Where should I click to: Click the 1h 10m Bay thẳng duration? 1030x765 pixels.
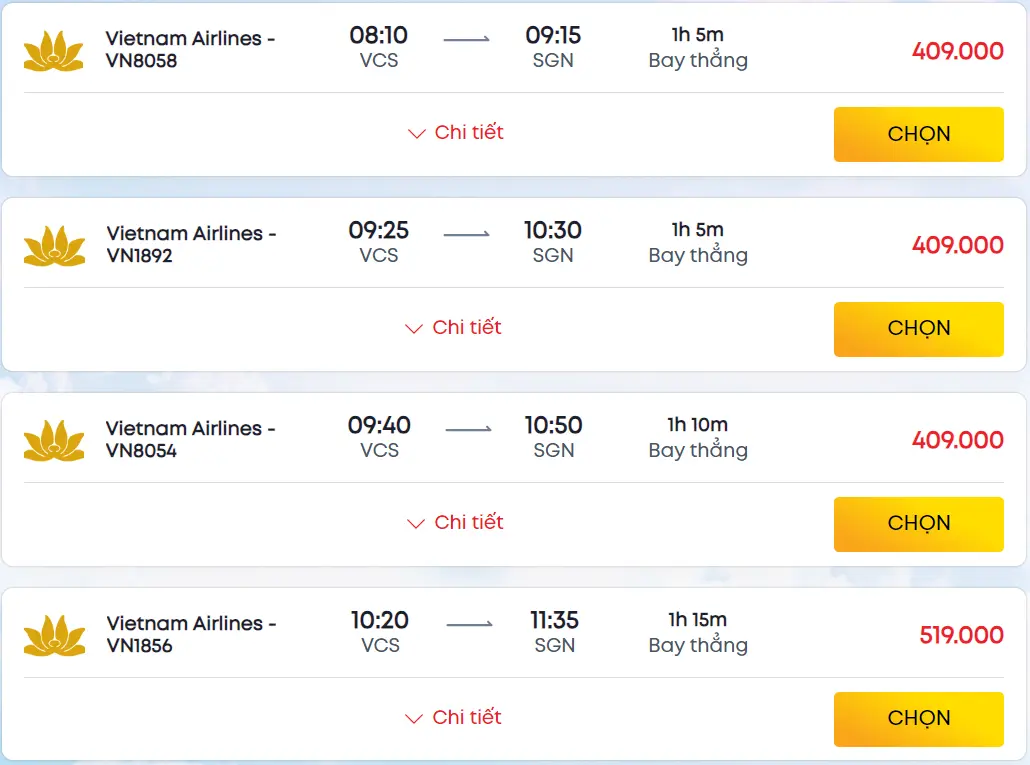[698, 438]
